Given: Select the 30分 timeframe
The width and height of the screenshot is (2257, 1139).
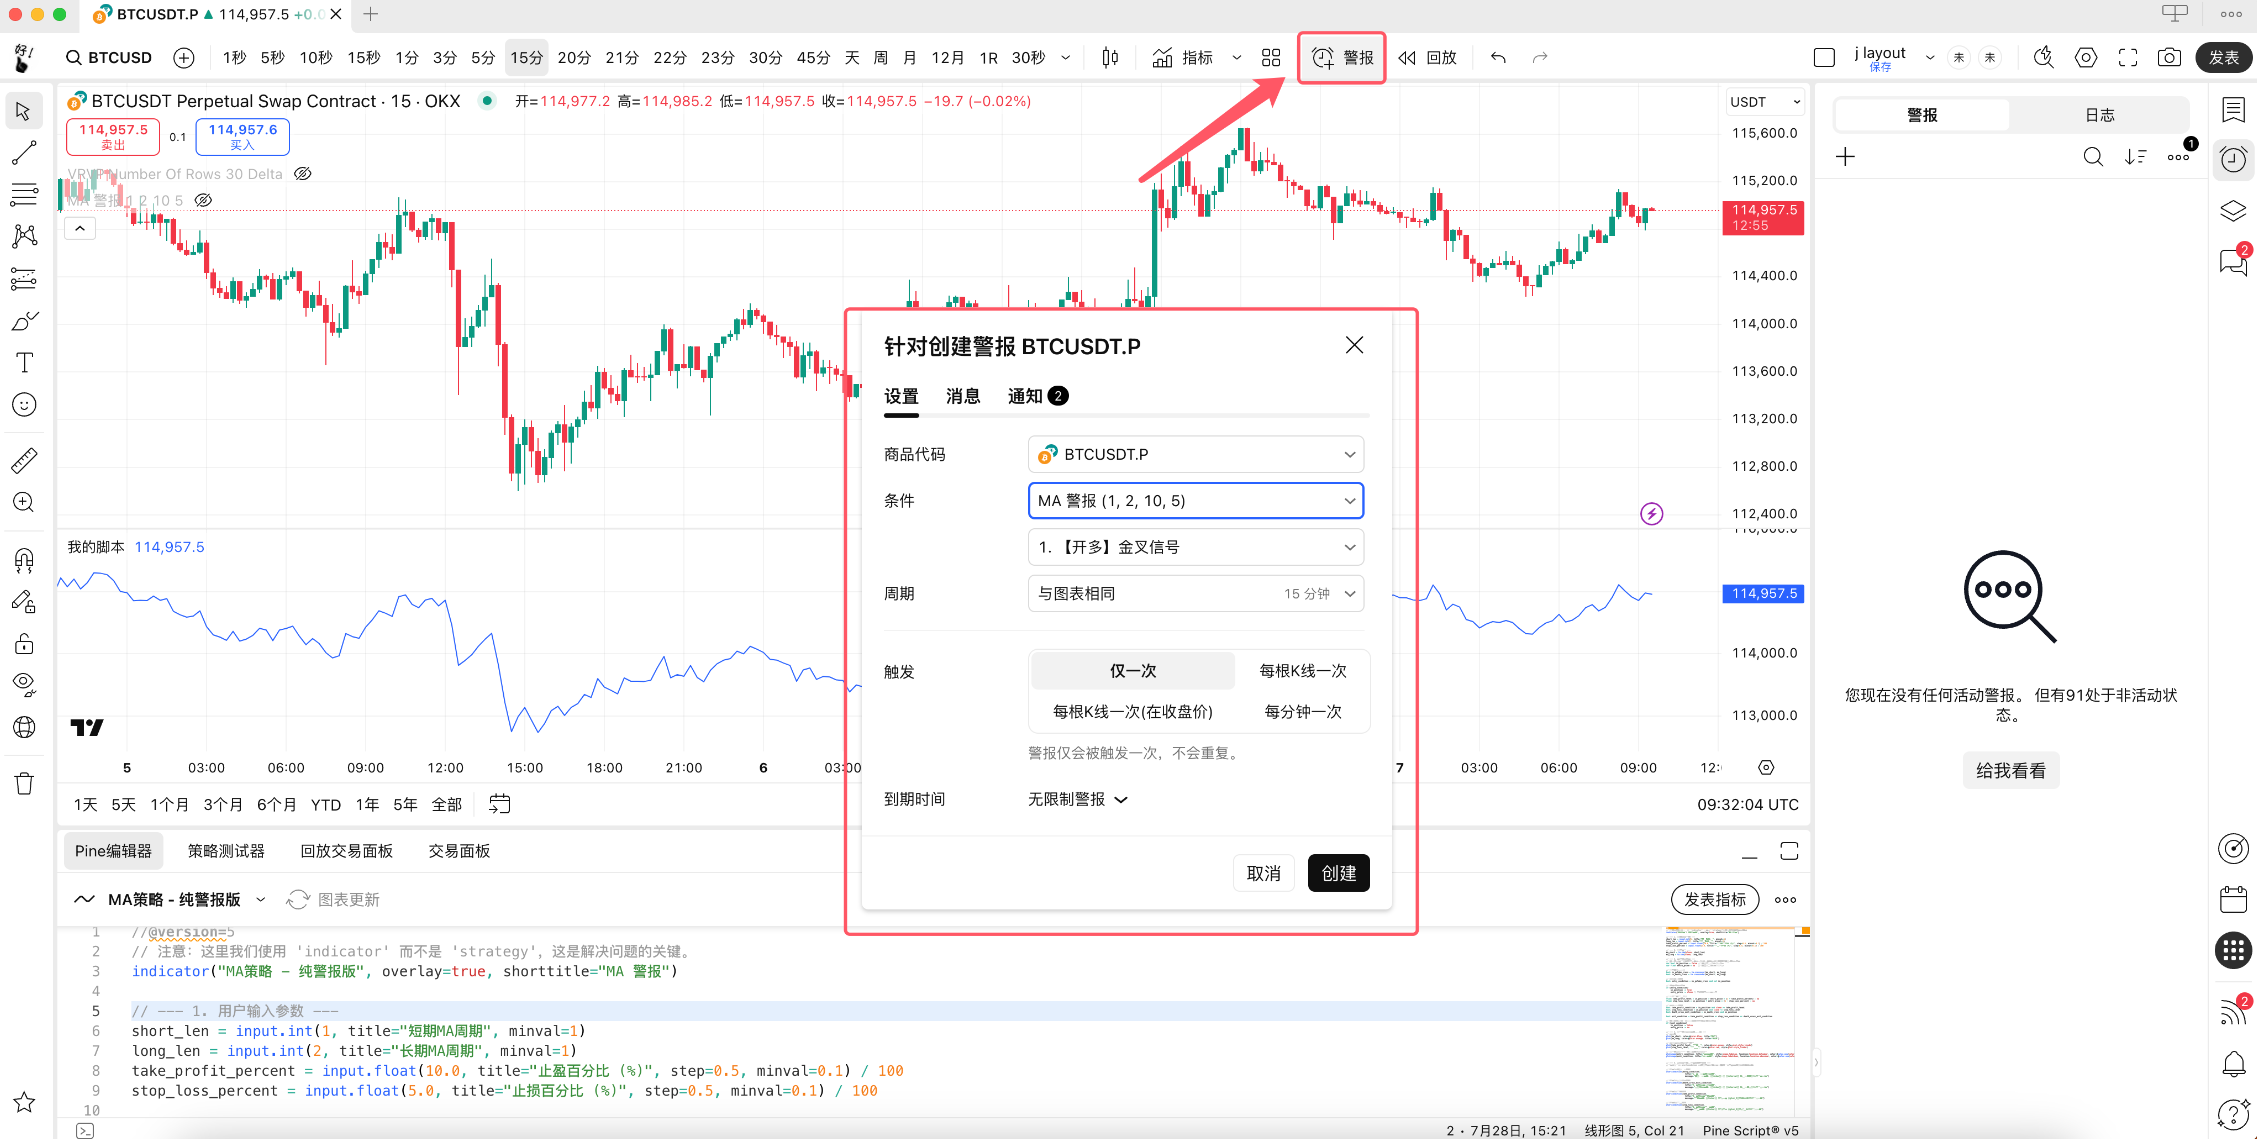Looking at the screenshot, I should [766, 58].
